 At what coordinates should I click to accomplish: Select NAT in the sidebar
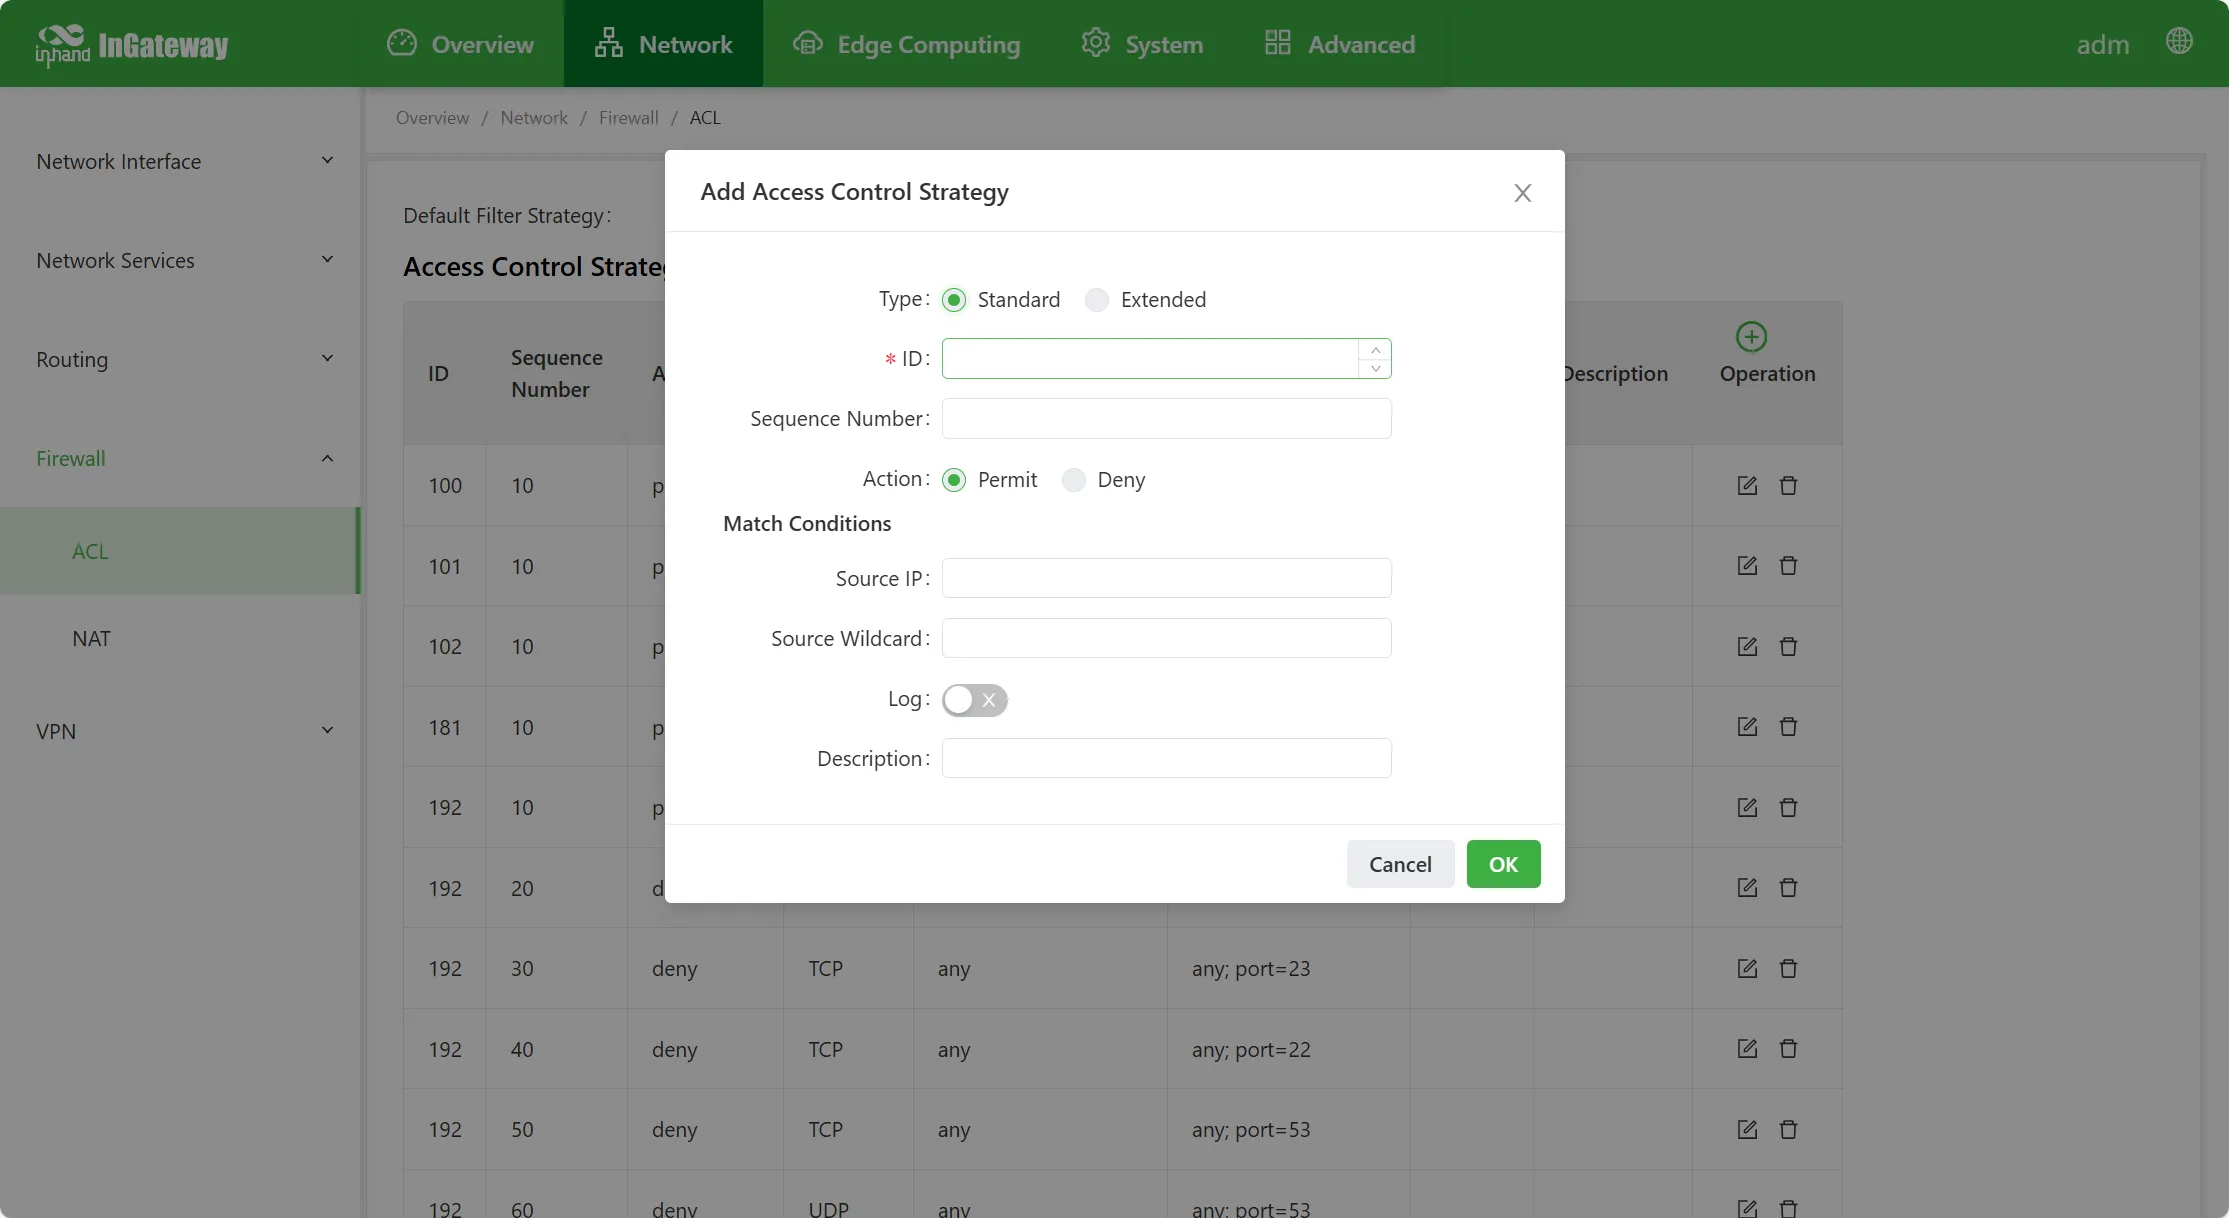(x=180, y=638)
